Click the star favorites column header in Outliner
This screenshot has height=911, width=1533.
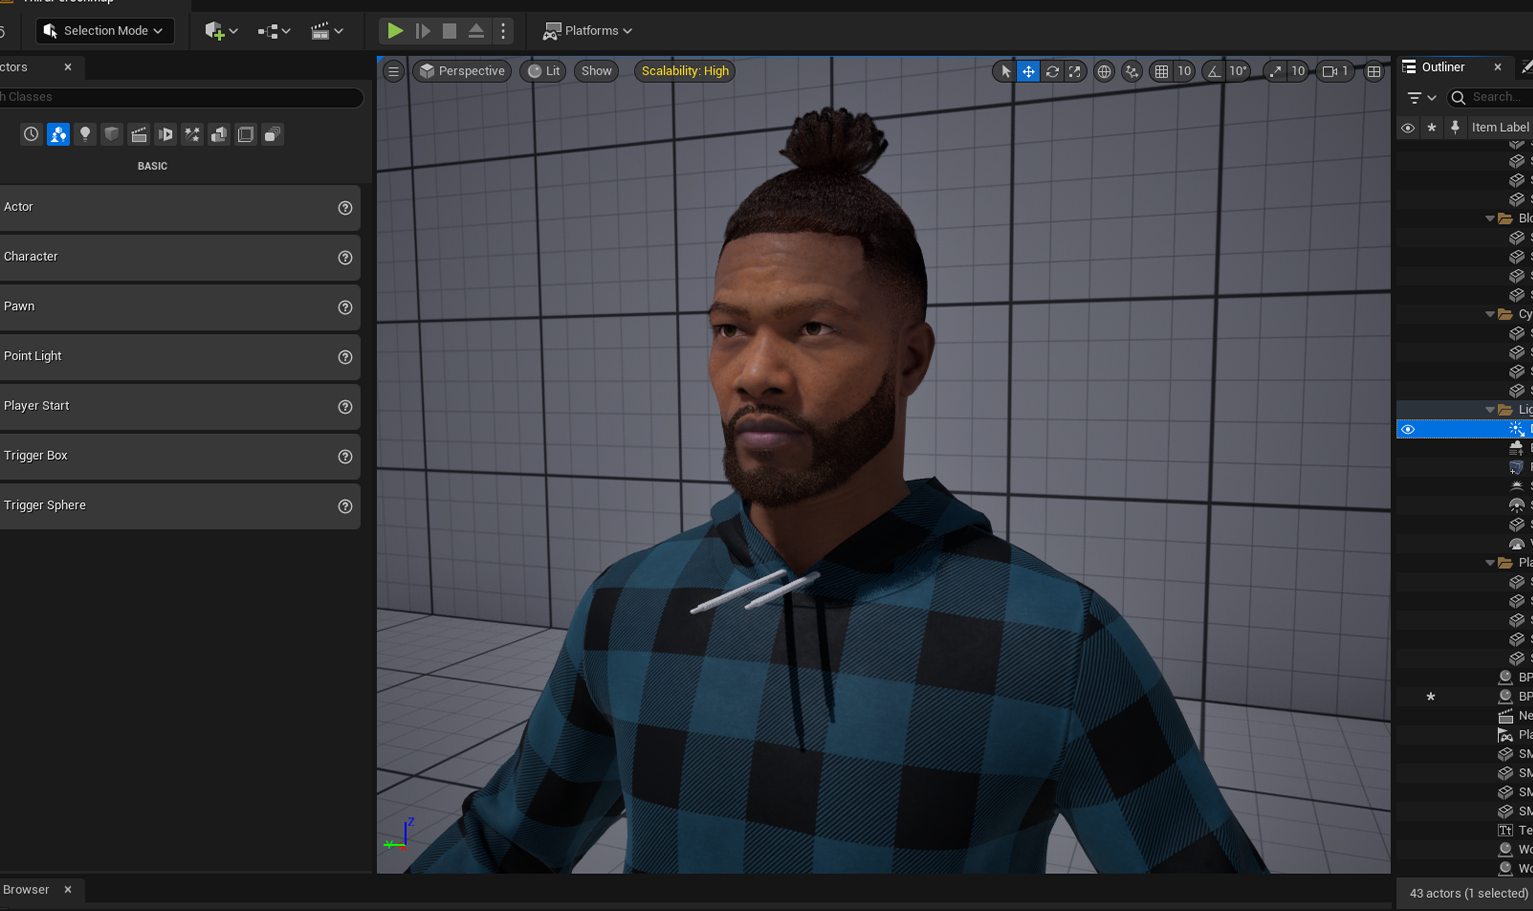[1431, 128]
